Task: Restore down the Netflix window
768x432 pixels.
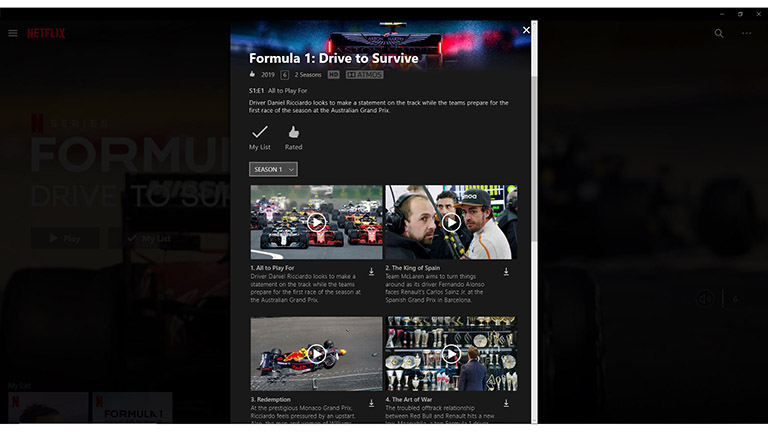Action: click(x=740, y=14)
